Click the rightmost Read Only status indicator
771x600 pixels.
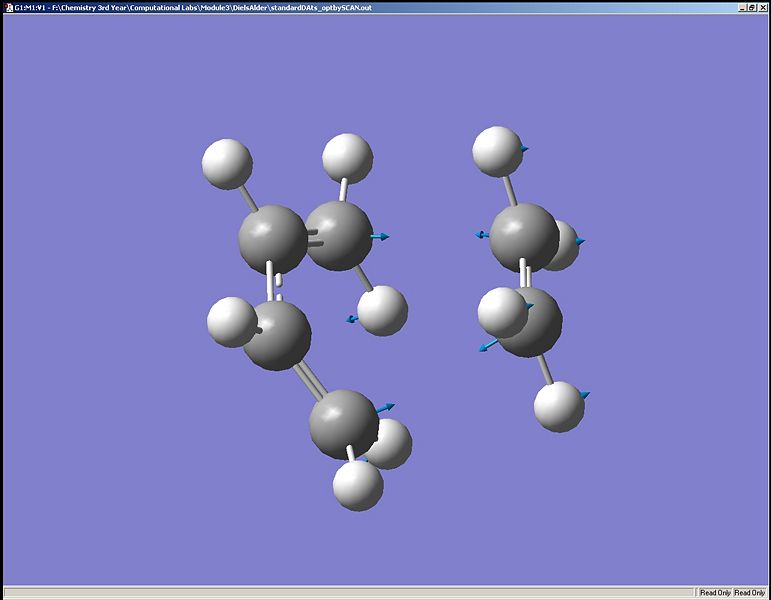point(750,593)
